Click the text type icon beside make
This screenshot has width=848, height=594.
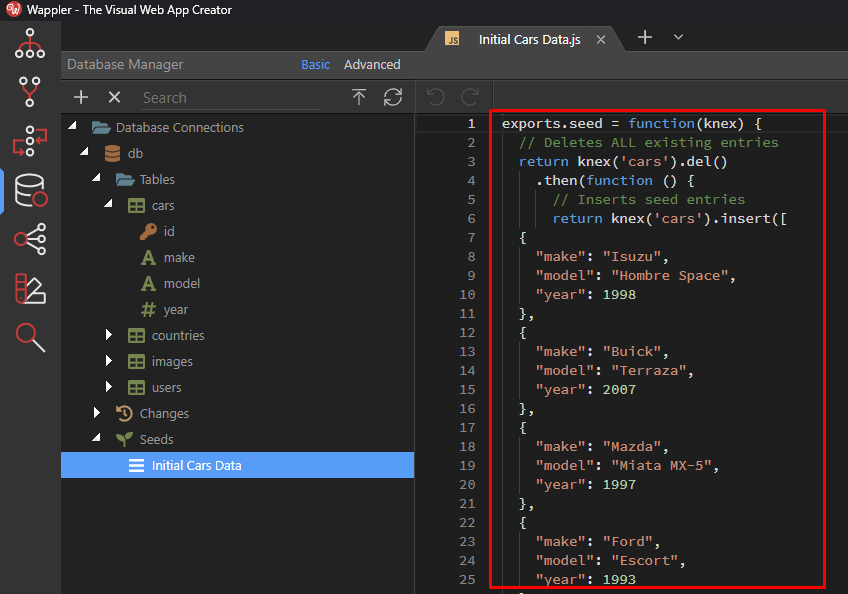(x=148, y=258)
